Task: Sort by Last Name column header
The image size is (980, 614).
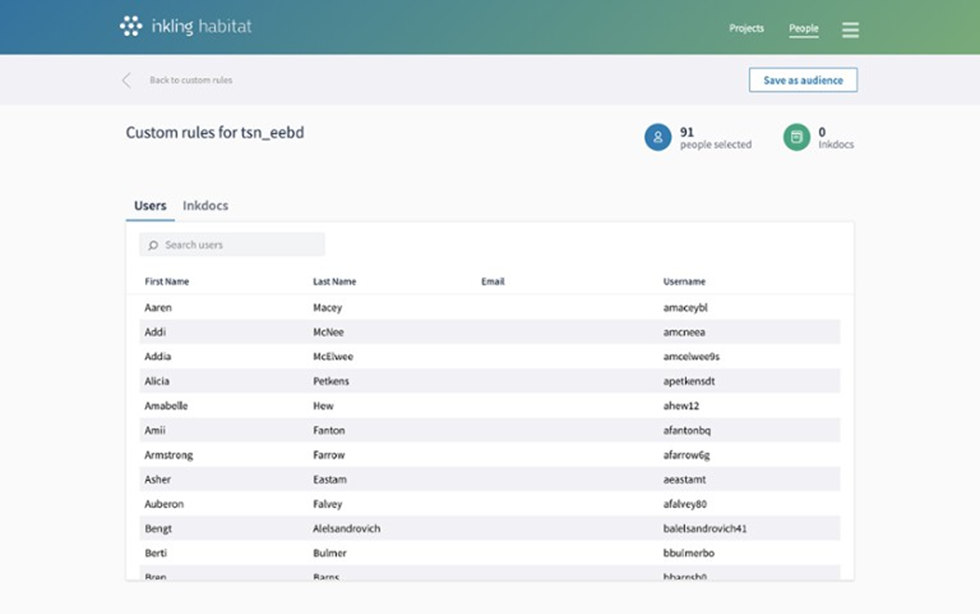Action: 334,282
